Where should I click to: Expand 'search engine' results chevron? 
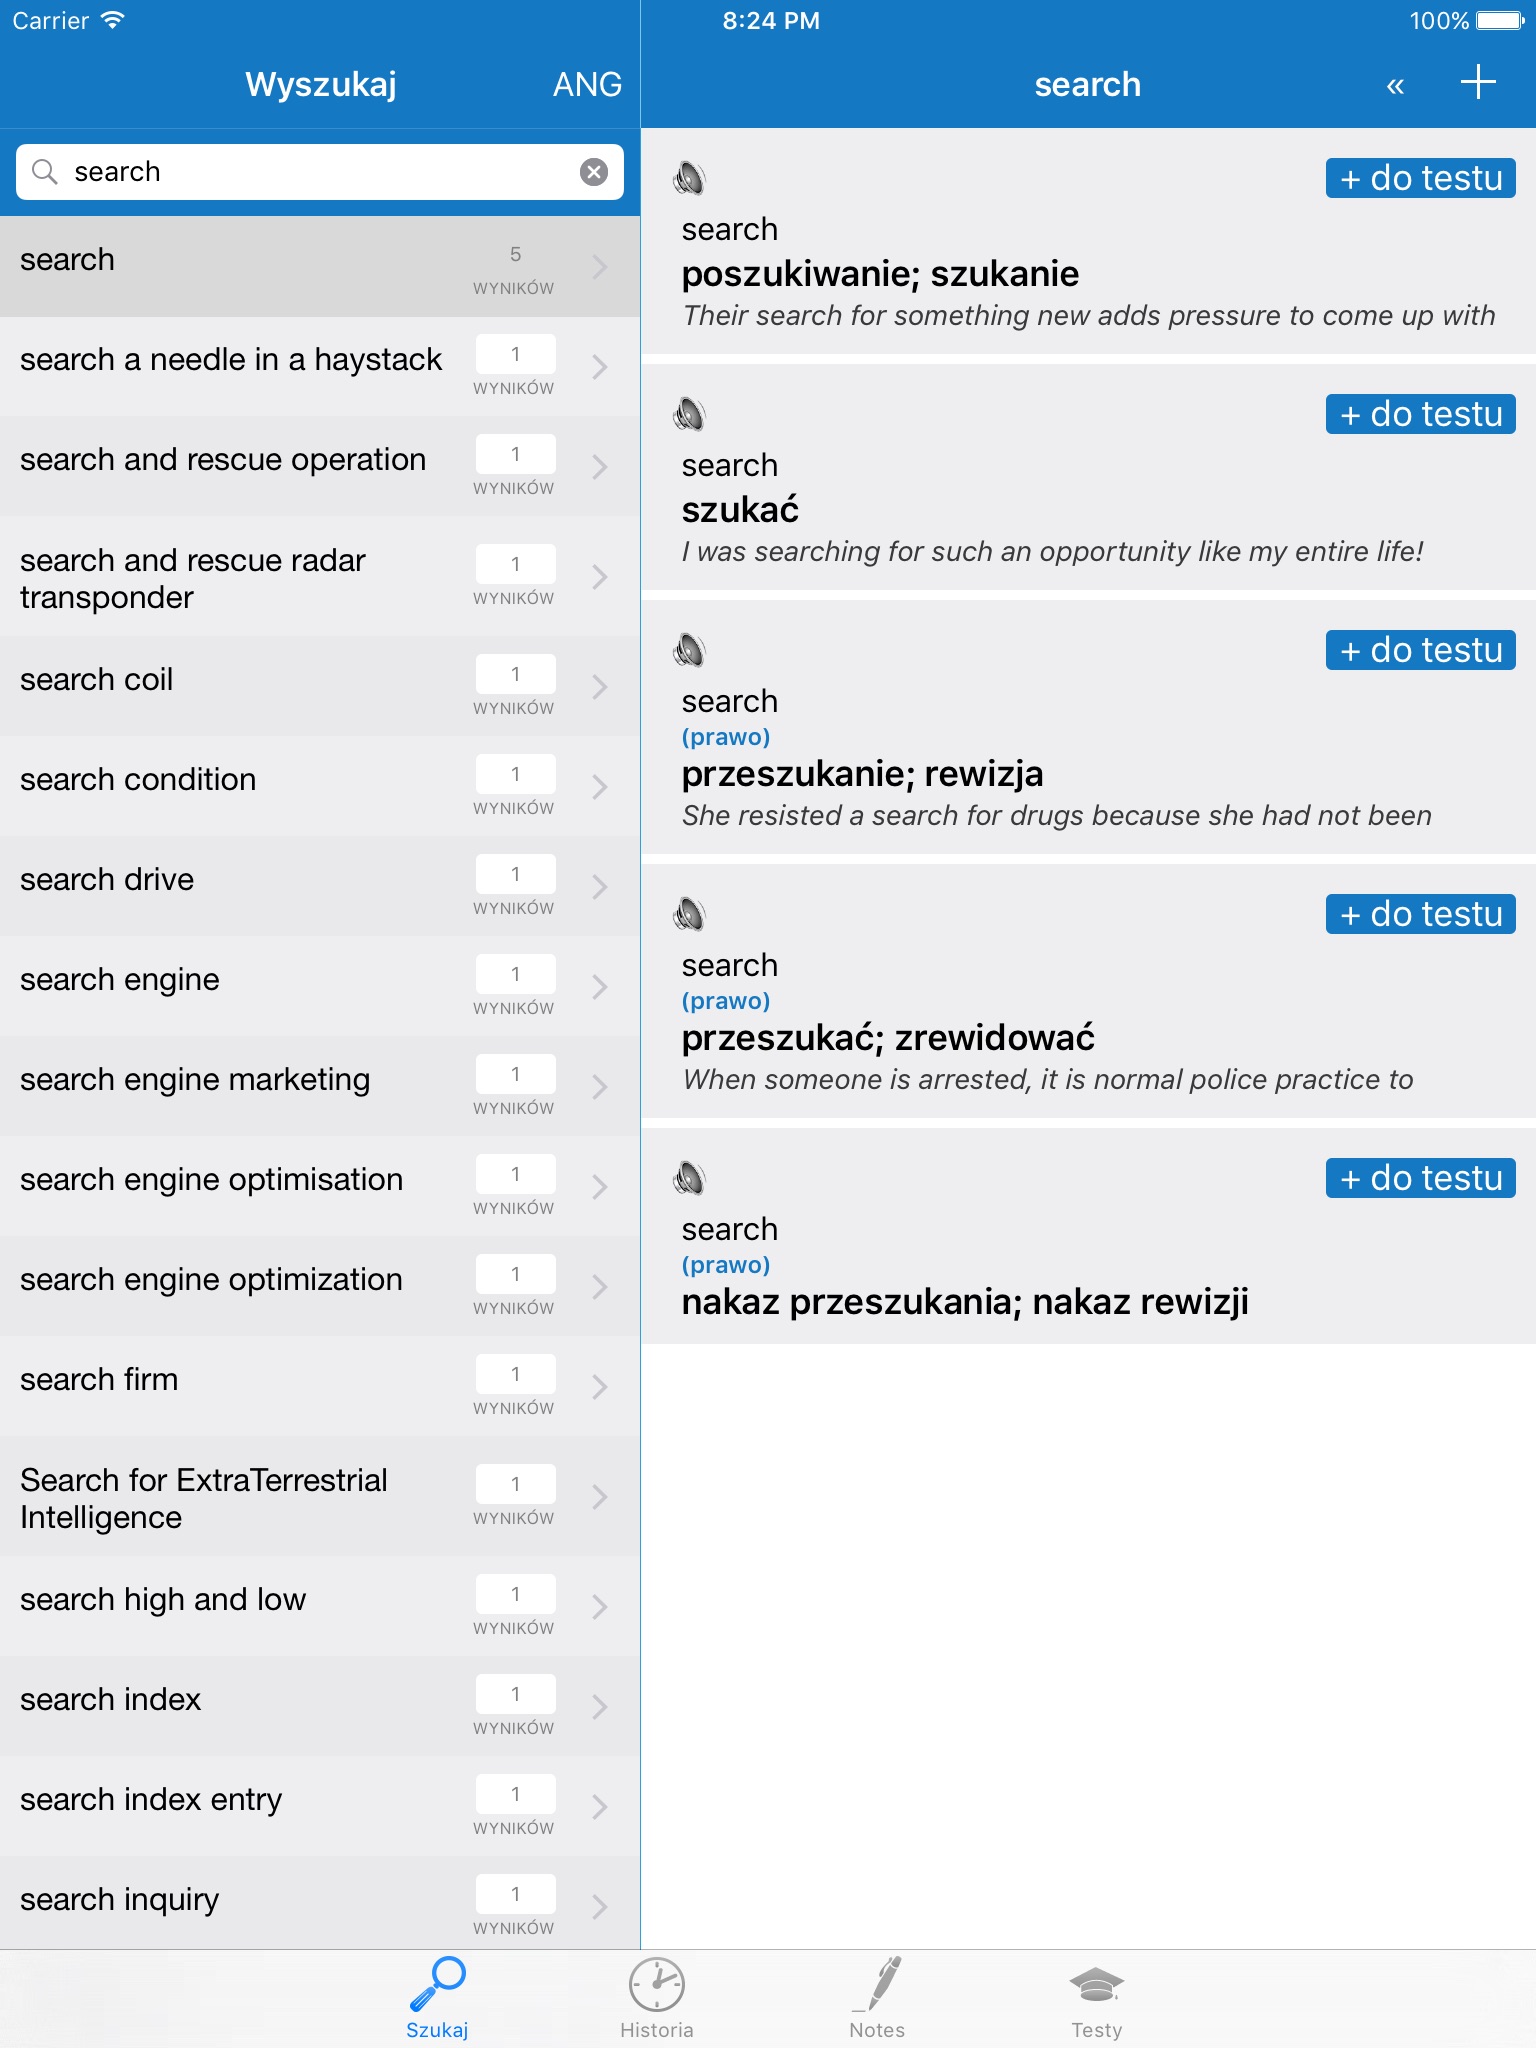pos(599,987)
